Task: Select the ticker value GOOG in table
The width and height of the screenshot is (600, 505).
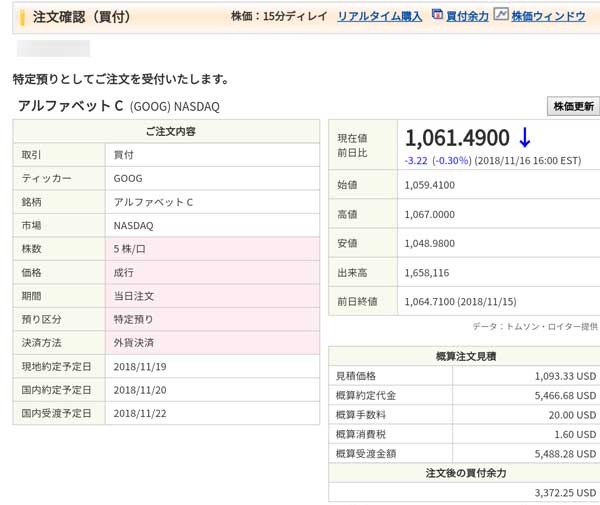Action: (x=128, y=178)
